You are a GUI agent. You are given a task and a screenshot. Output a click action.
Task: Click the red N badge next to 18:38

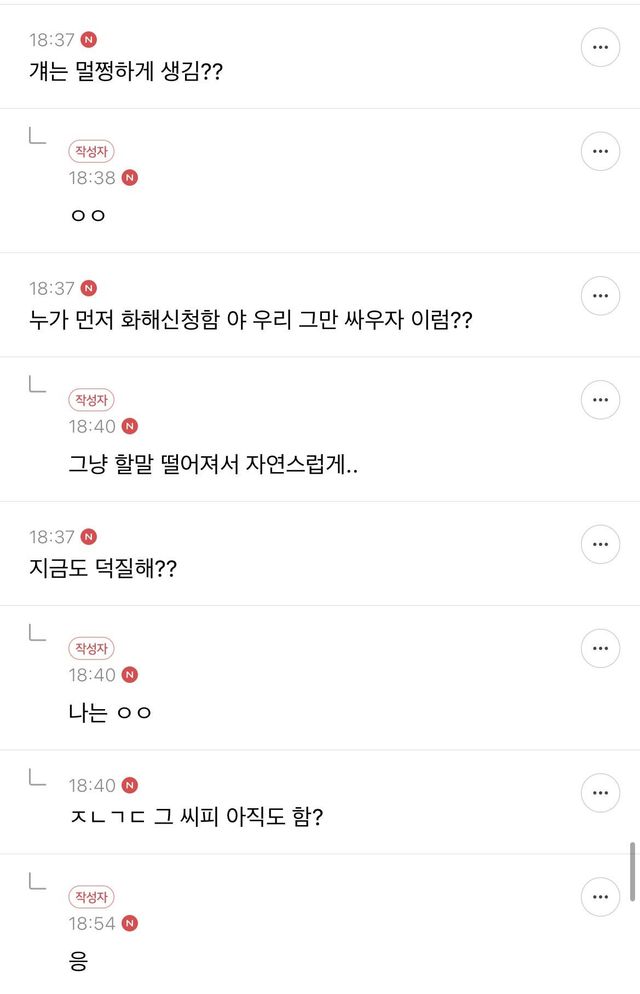pyautogui.click(x=129, y=178)
